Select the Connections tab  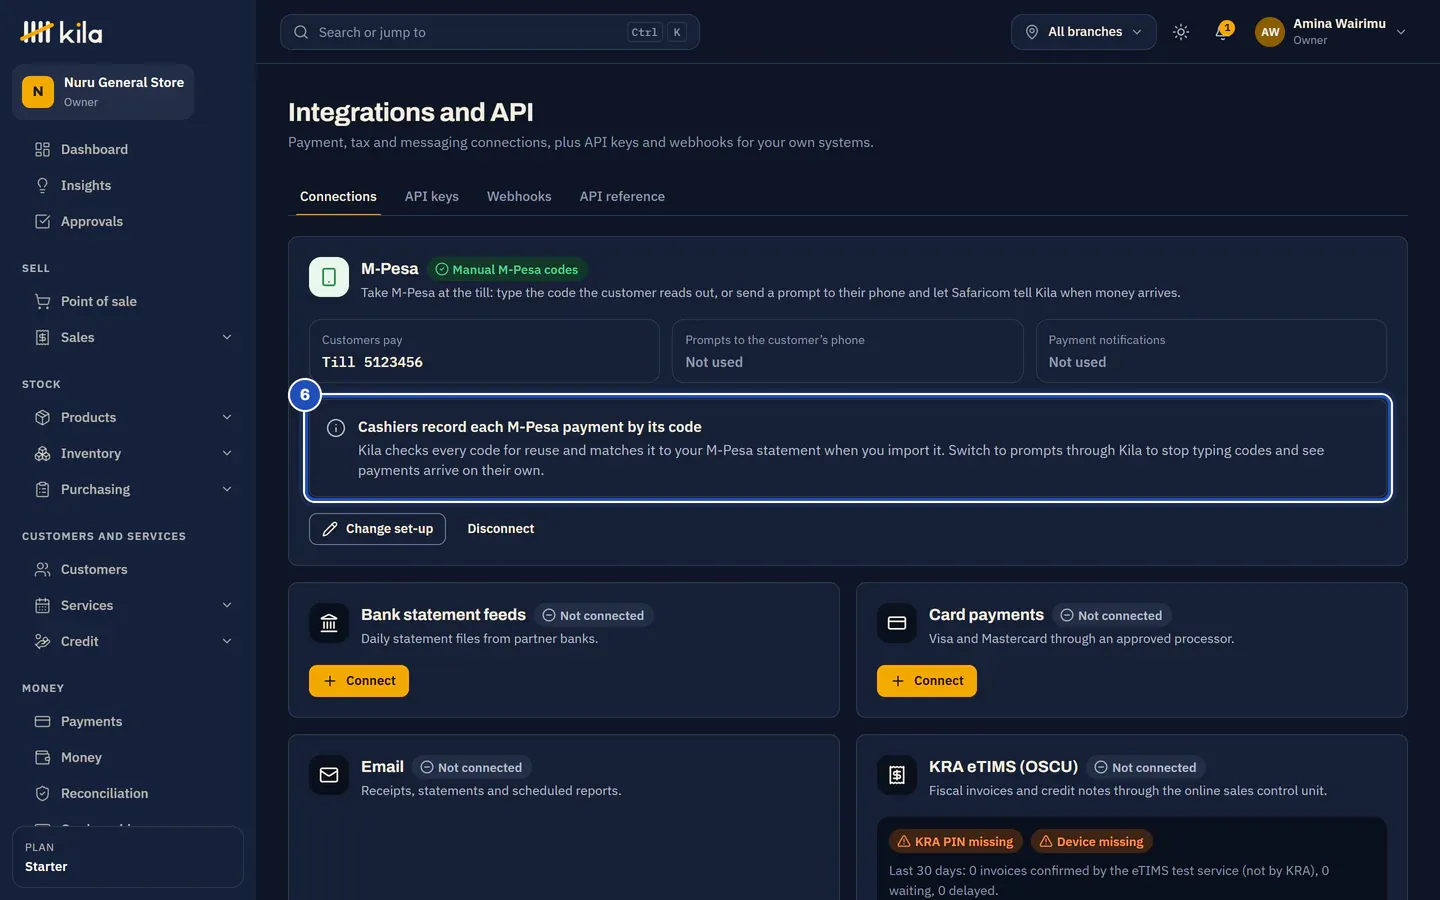(x=338, y=197)
